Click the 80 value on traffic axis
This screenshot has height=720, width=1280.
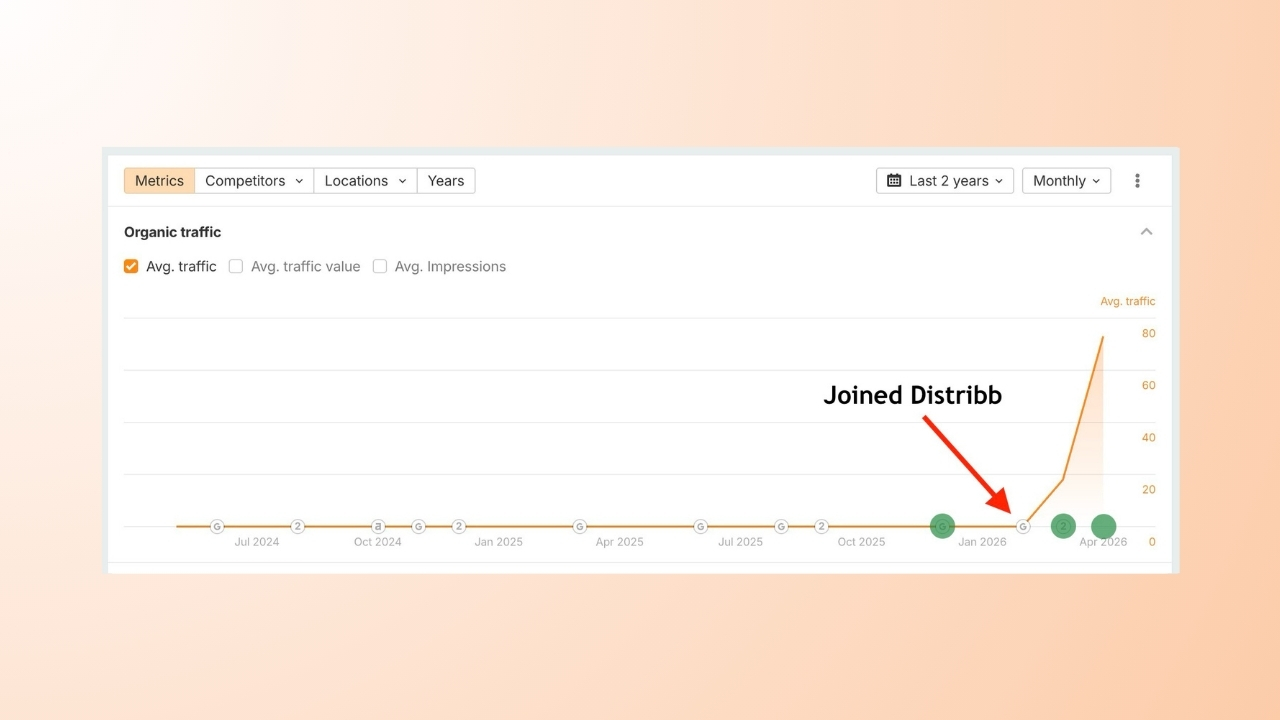pyautogui.click(x=1149, y=333)
